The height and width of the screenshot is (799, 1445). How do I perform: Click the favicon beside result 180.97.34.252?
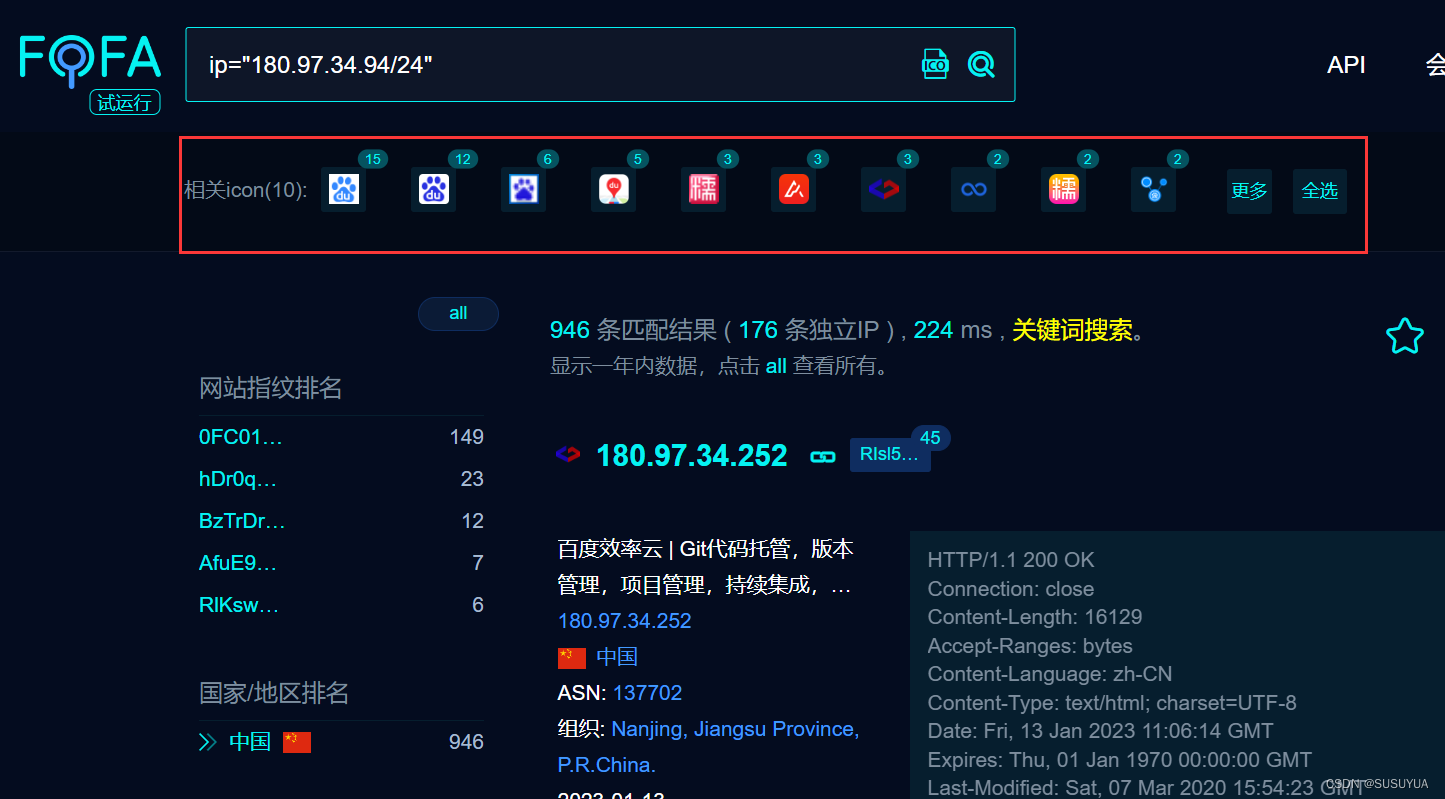point(567,455)
